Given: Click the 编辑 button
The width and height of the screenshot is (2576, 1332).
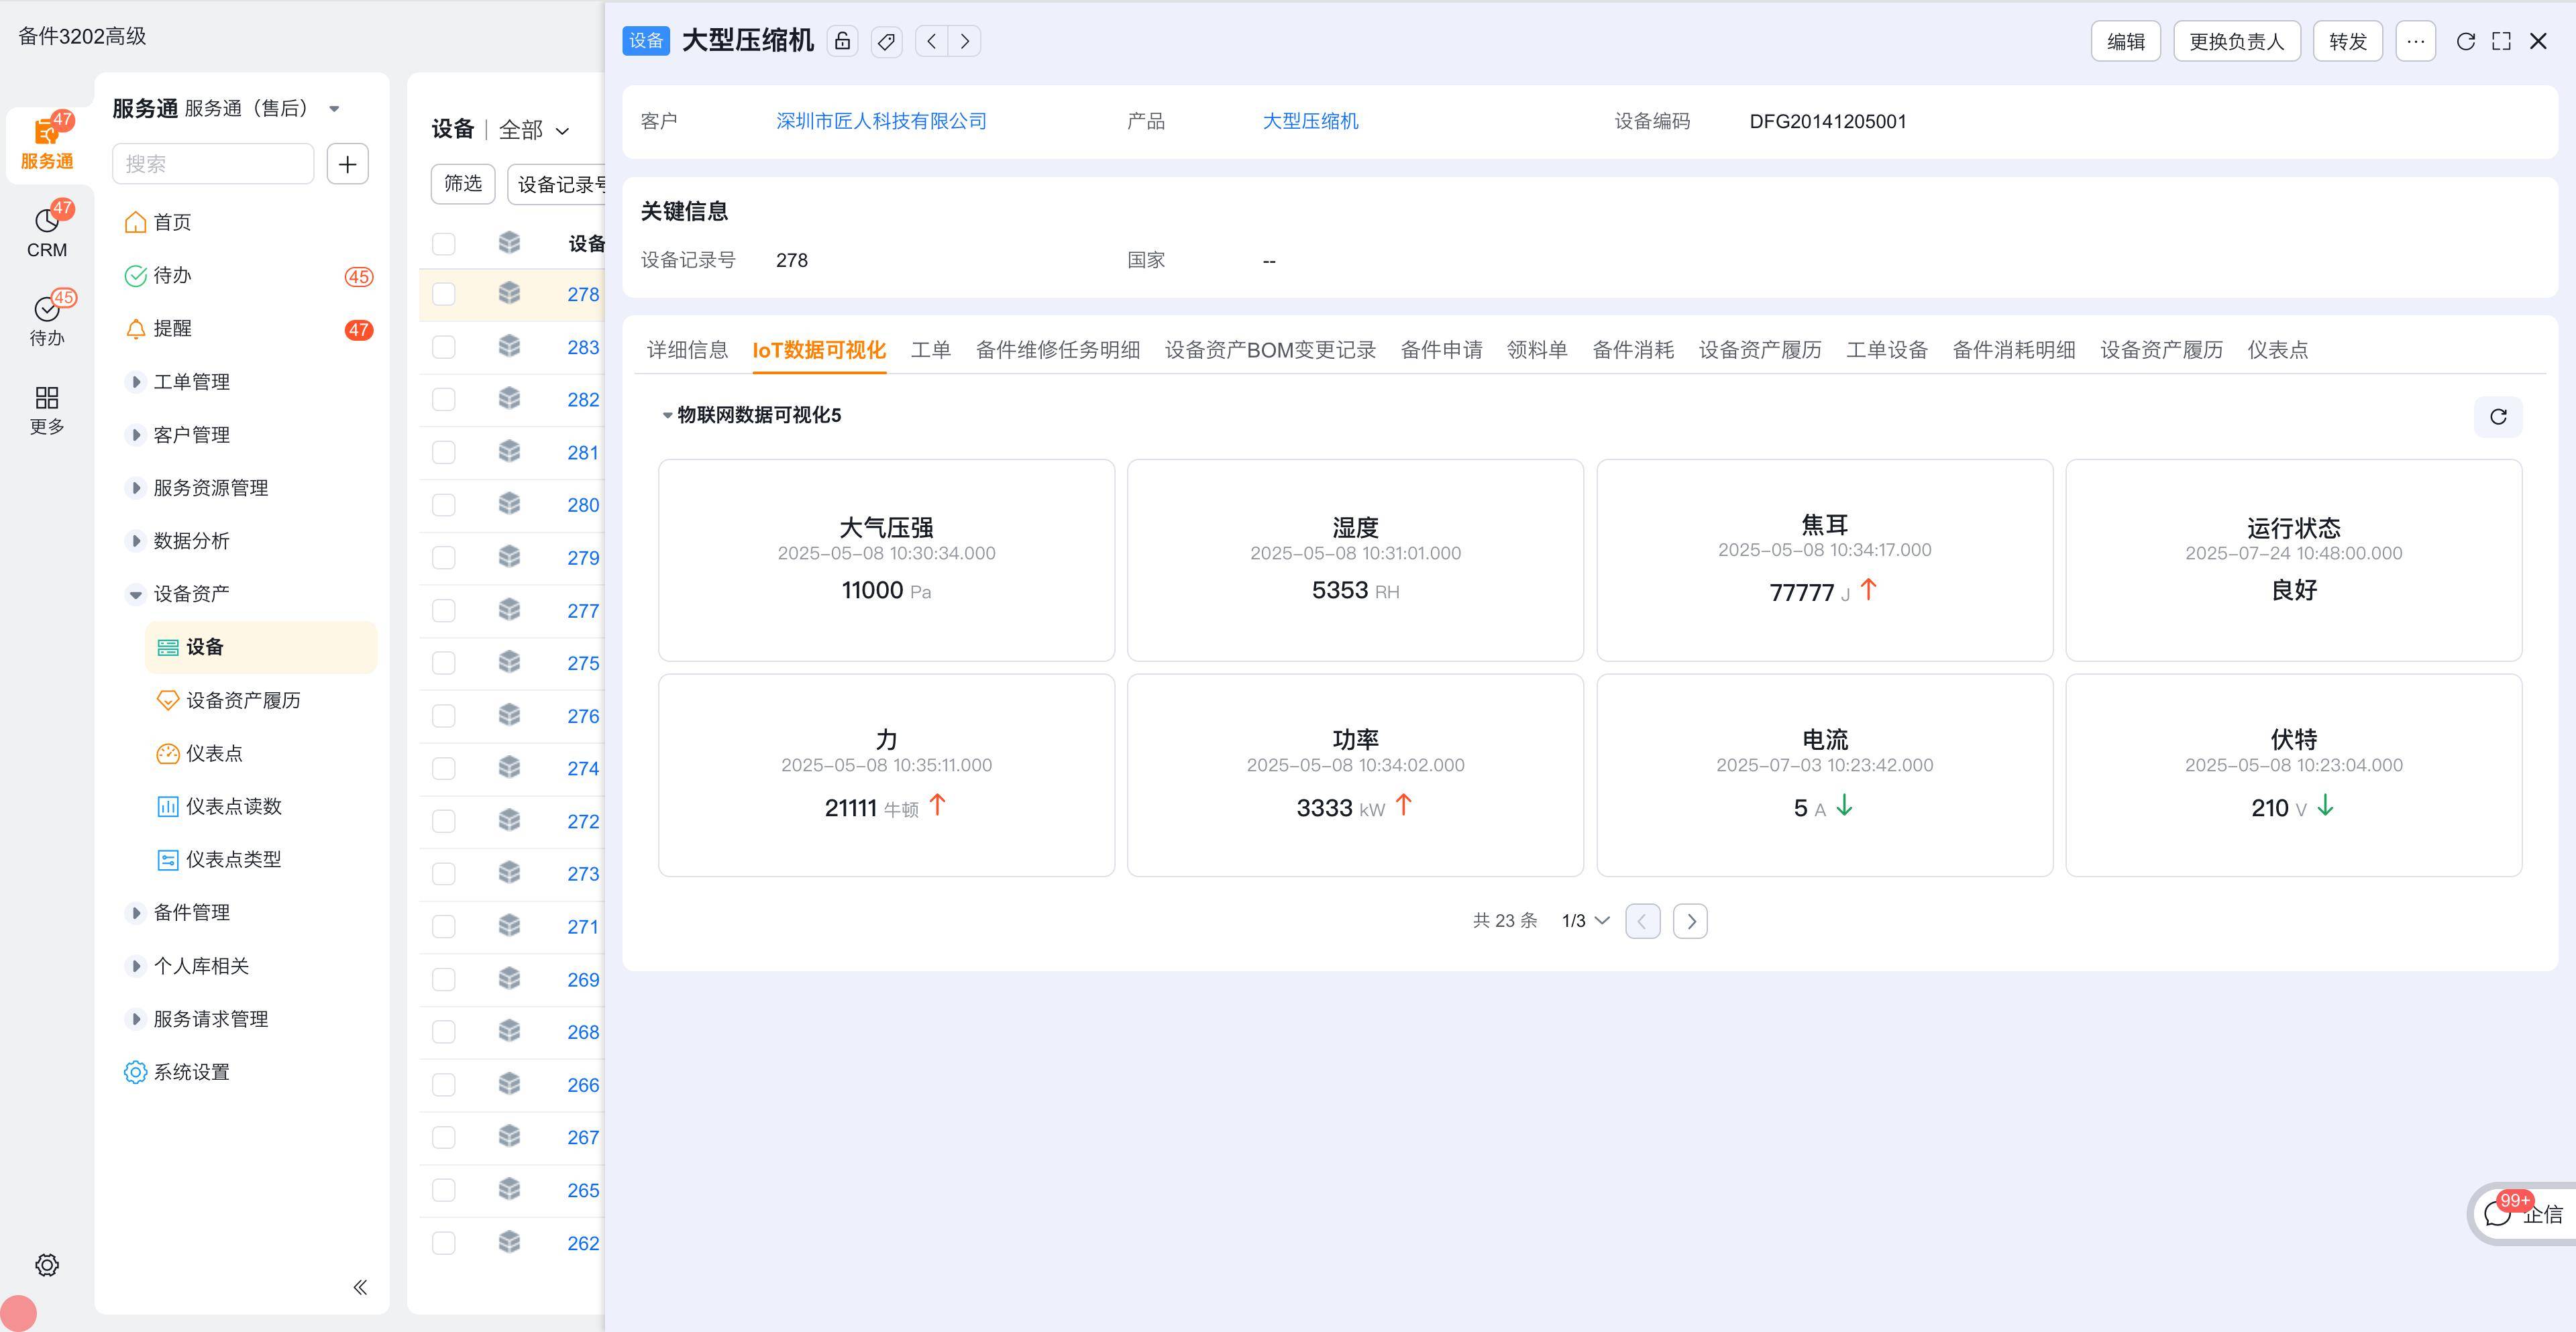Looking at the screenshot, I should [2126, 41].
